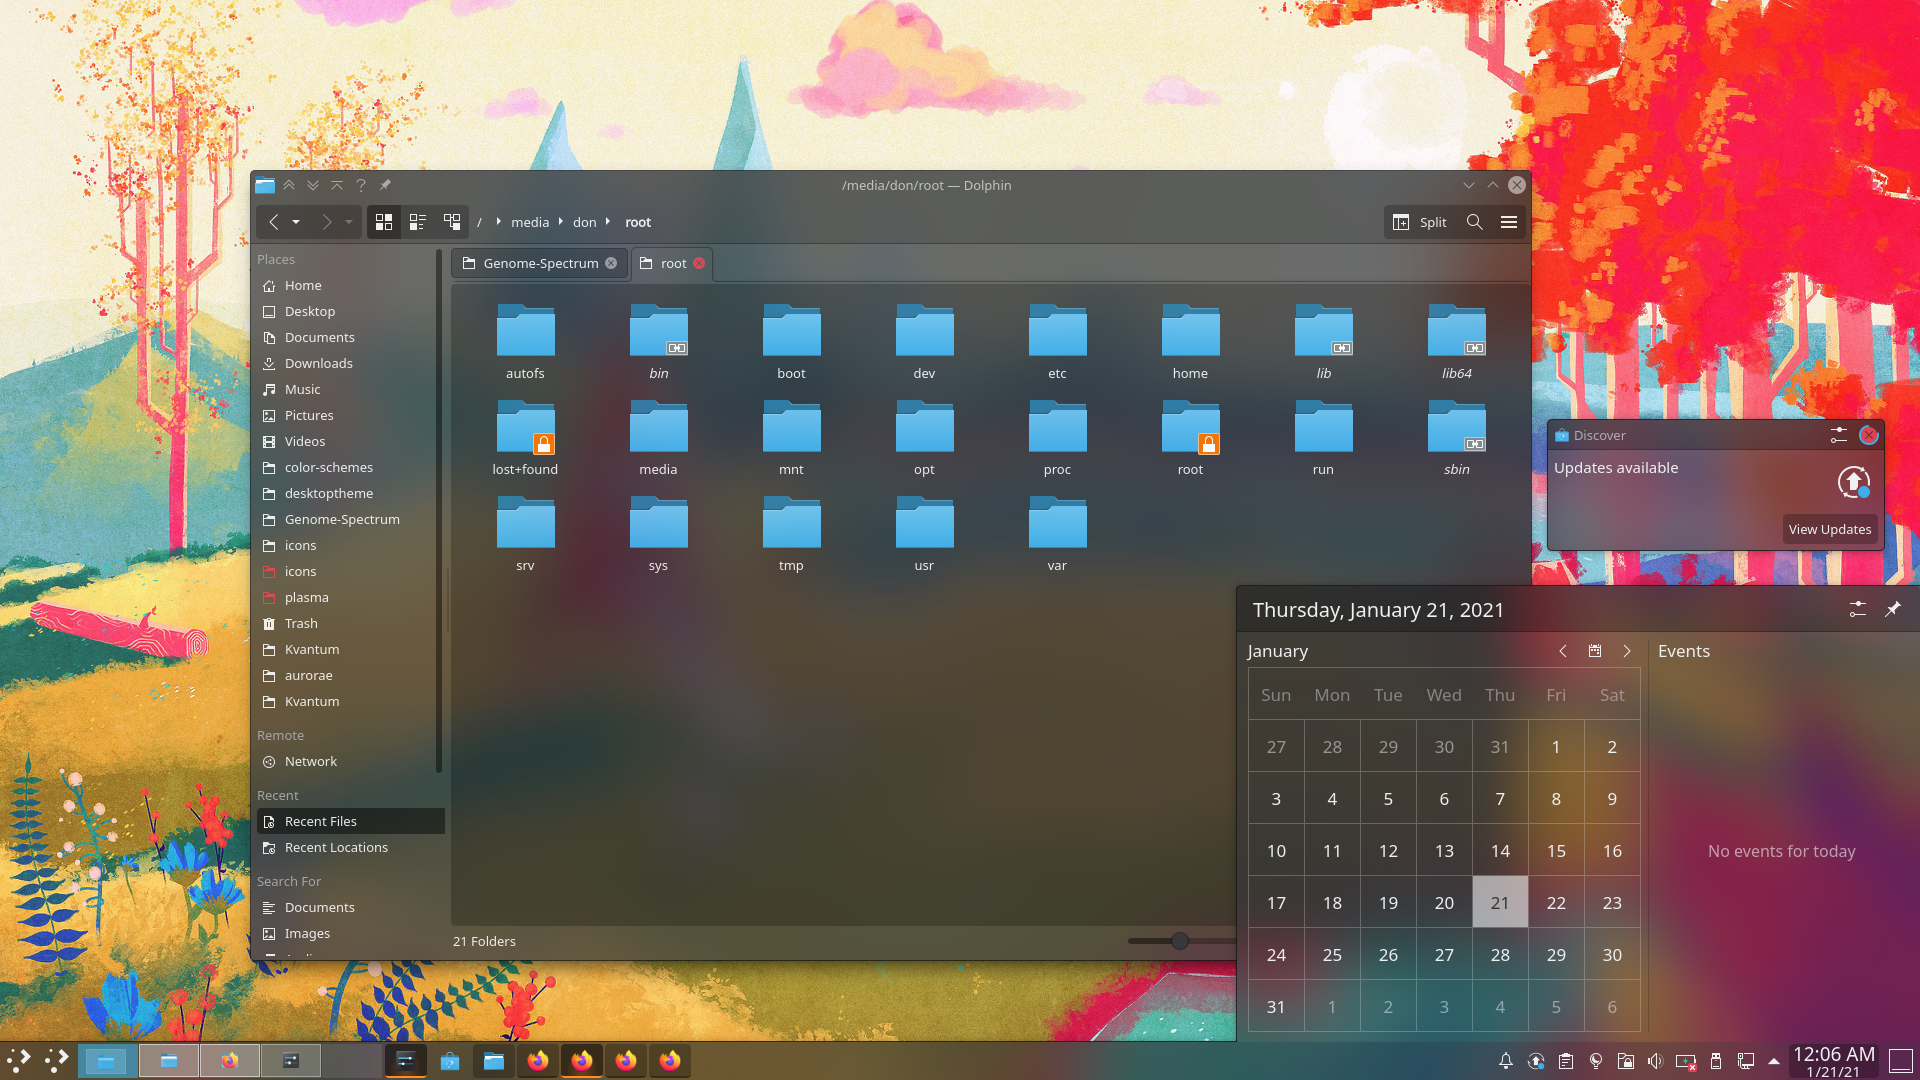Go back in Dolphin navigation
The image size is (1920, 1080).
(273, 222)
